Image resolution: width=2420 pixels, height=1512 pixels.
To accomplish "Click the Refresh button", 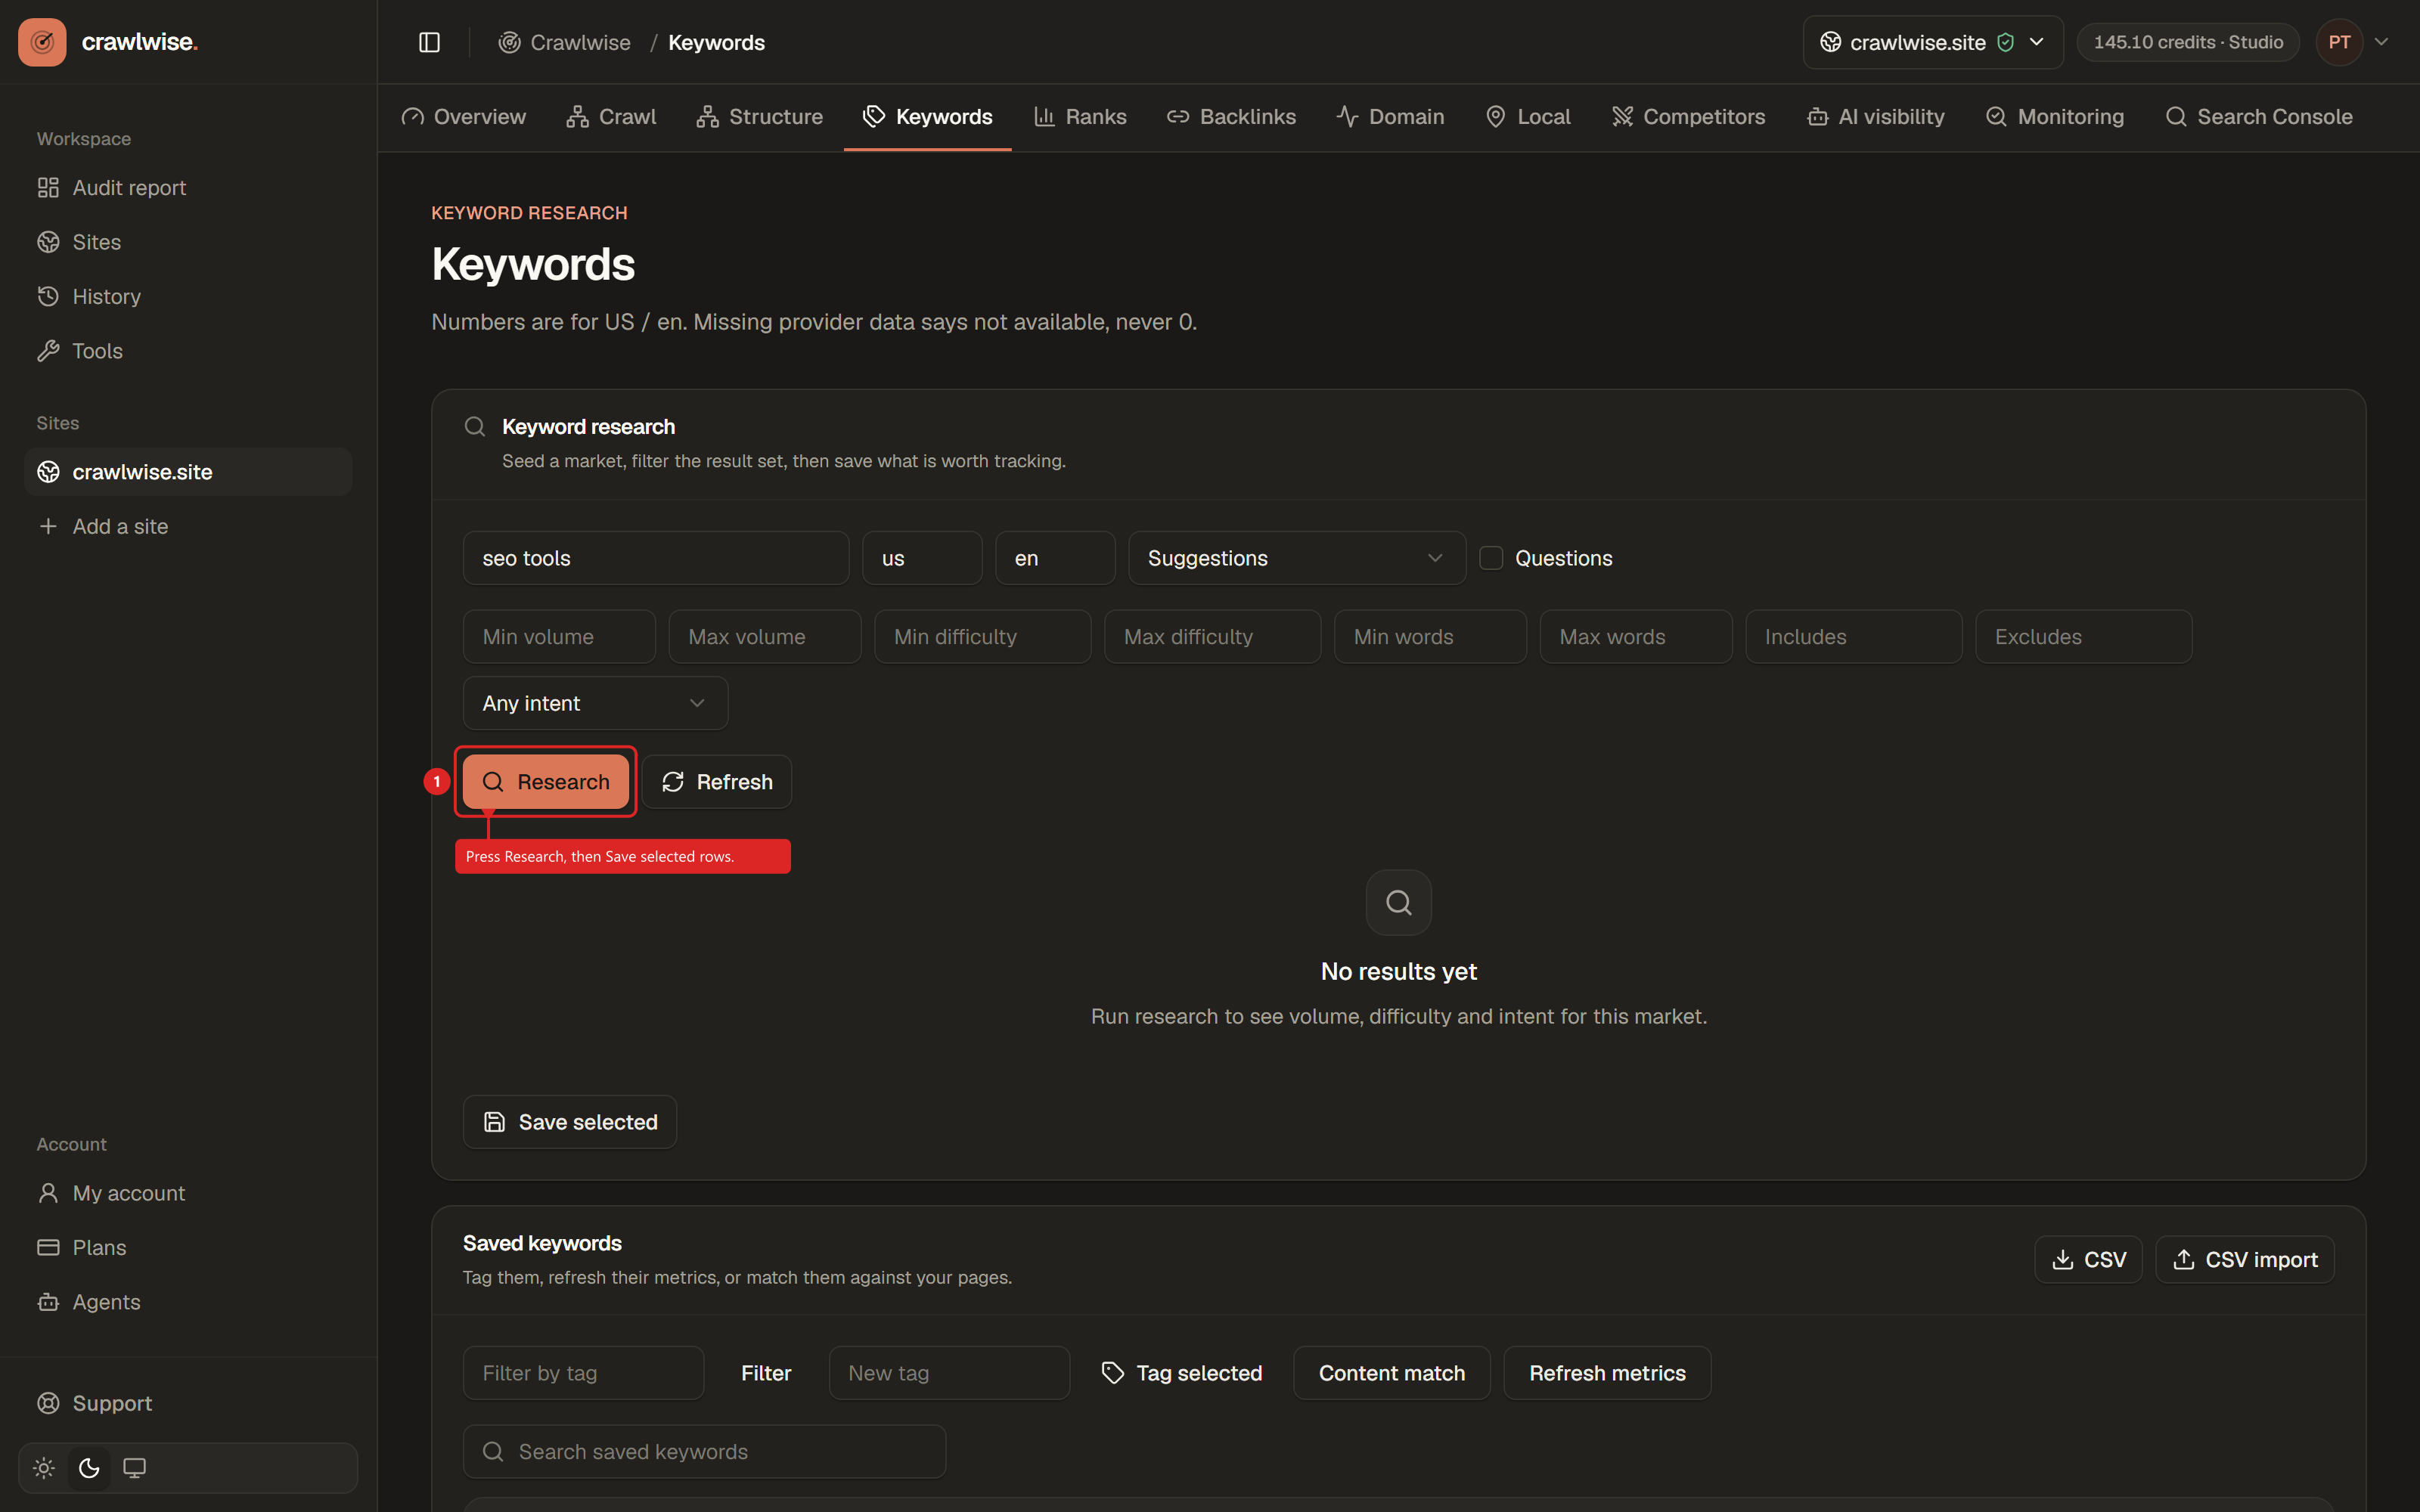I will pos(717,782).
